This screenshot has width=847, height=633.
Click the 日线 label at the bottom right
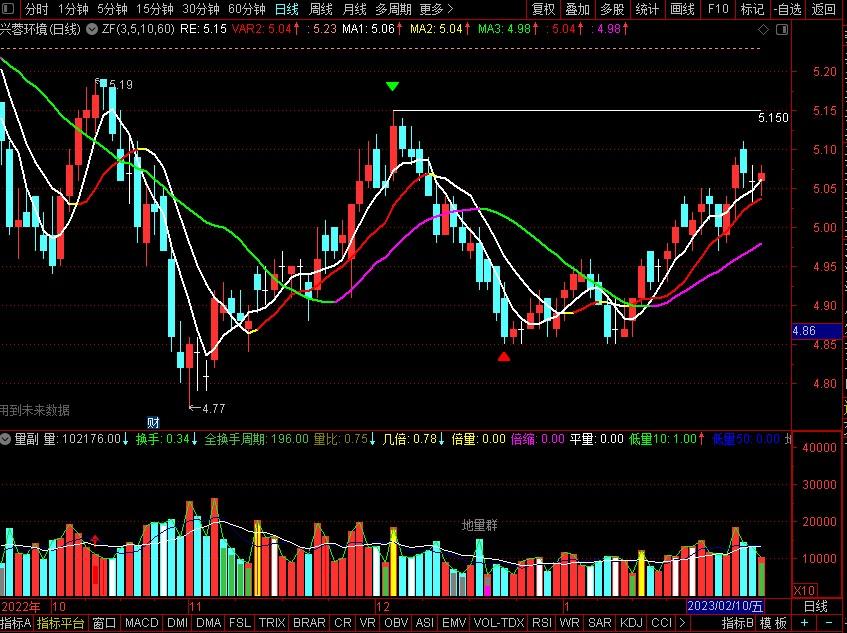[x=816, y=606]
